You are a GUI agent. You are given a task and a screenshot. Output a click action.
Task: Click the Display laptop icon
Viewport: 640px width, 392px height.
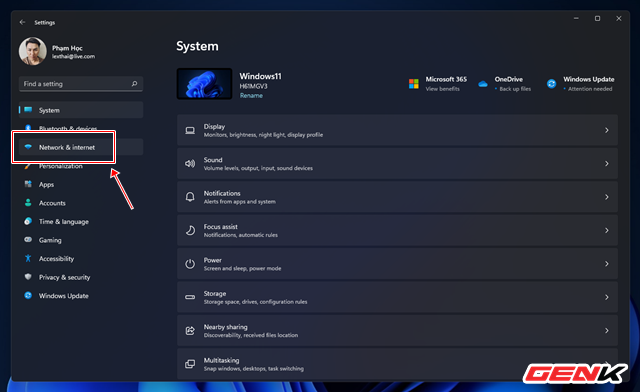click(x=190, y=130)
